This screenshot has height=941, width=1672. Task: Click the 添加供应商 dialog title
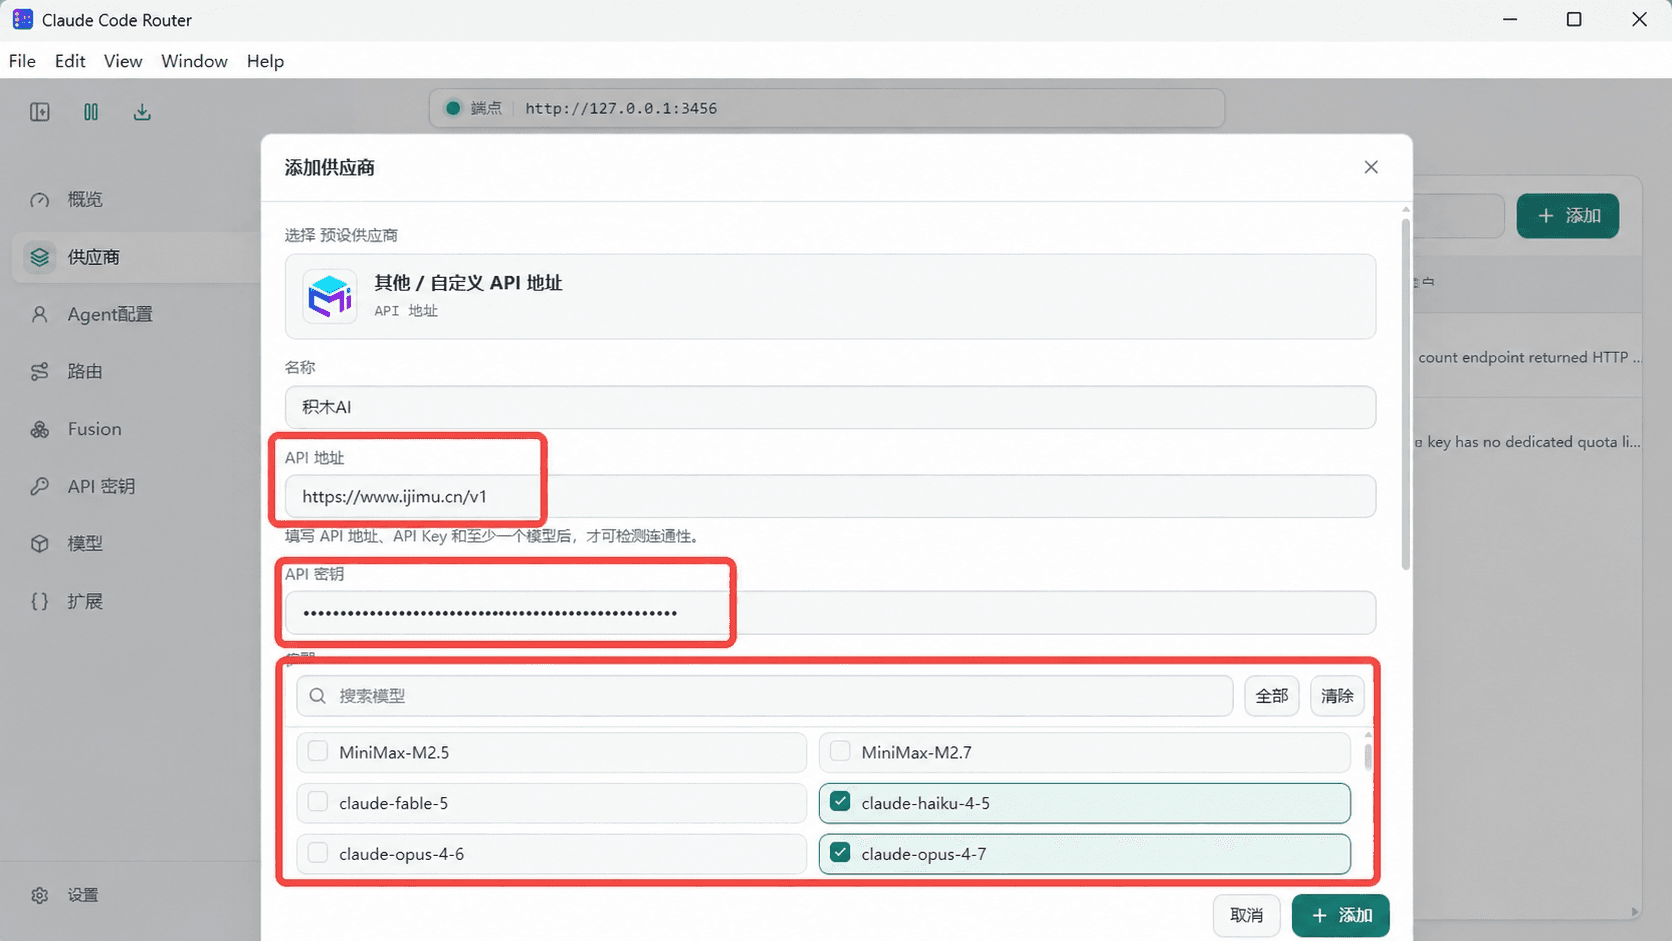pyautogui.click(x=330, y=168)
